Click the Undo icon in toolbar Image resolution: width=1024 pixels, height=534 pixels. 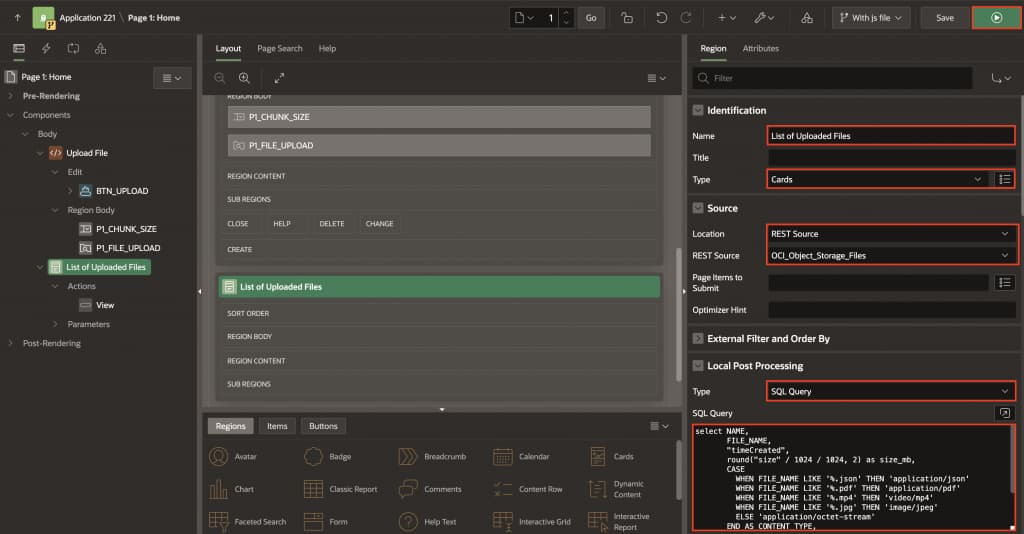coord(661,17)
